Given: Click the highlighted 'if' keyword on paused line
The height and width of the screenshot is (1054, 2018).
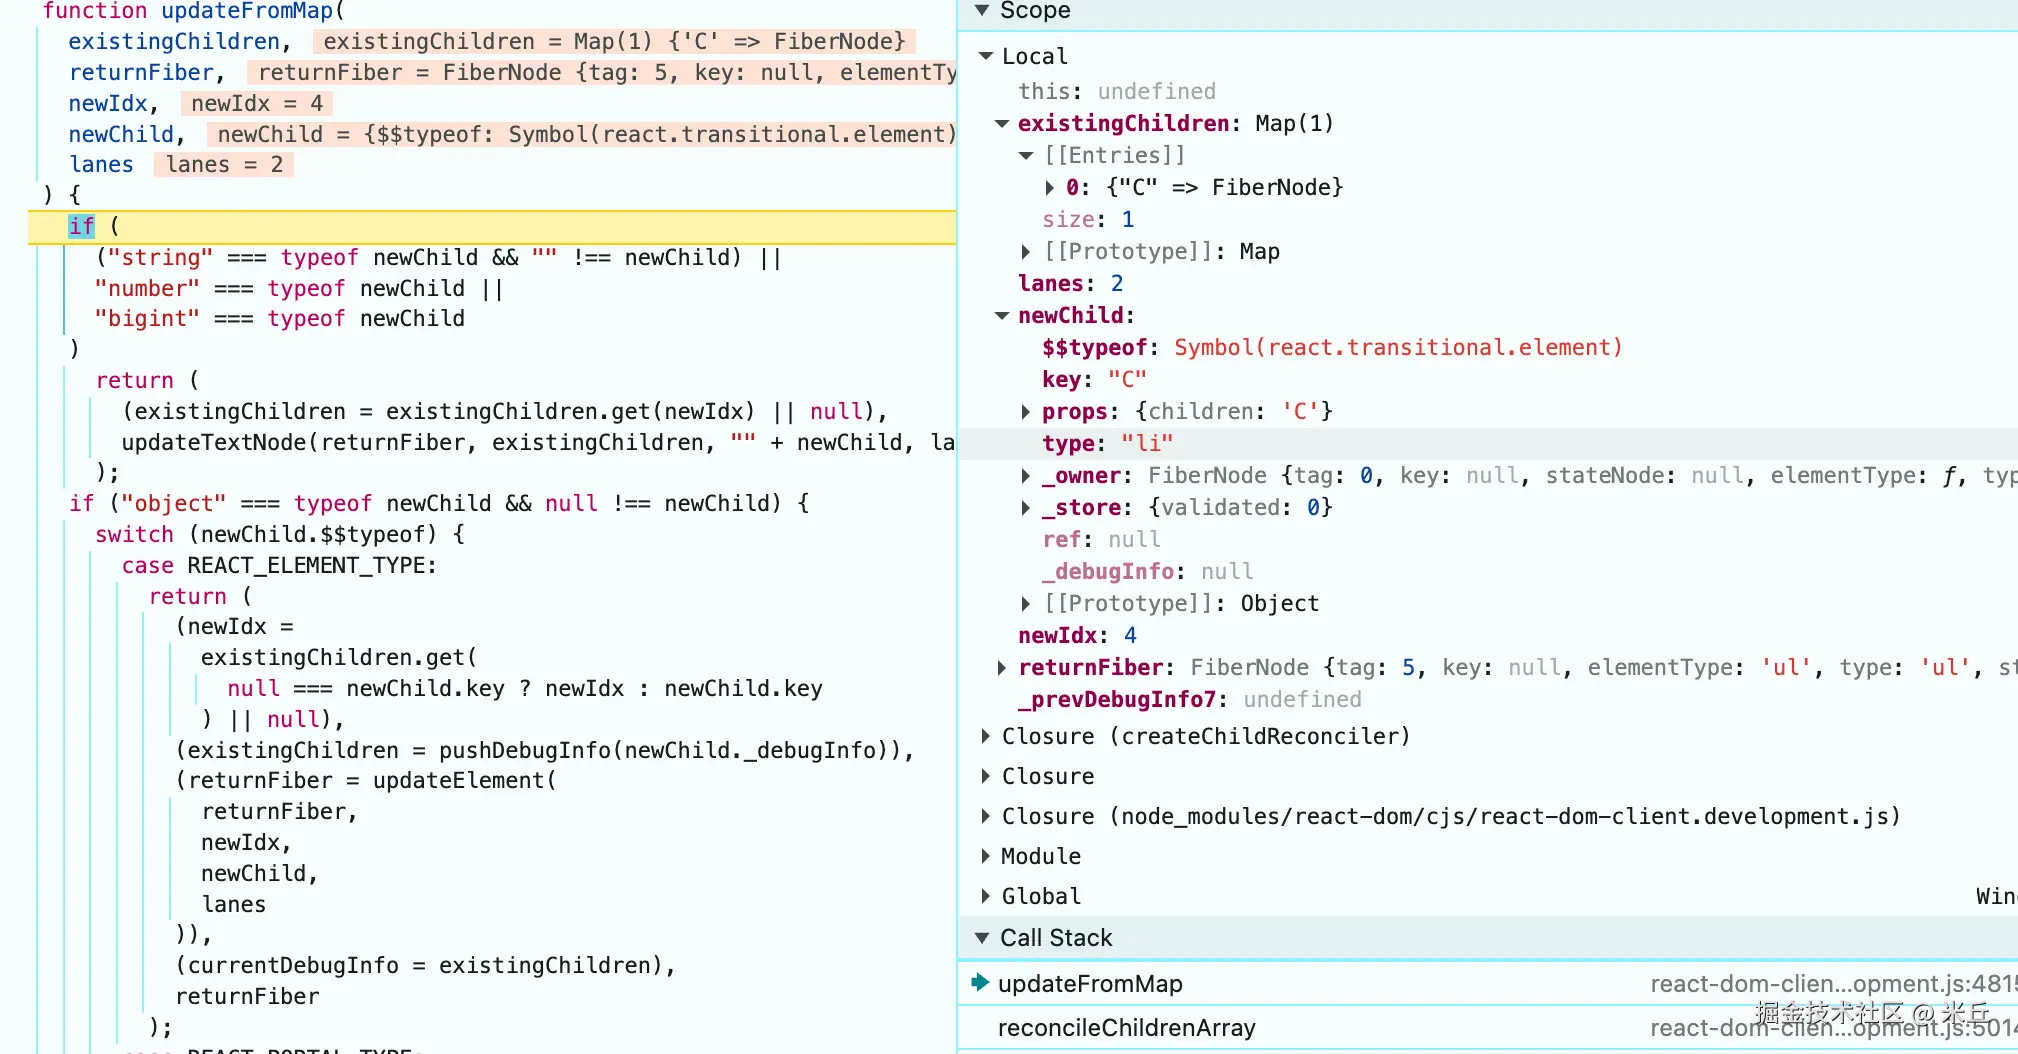Looking at the screenshot, I should pyautogui.click(x=81, y=227).
